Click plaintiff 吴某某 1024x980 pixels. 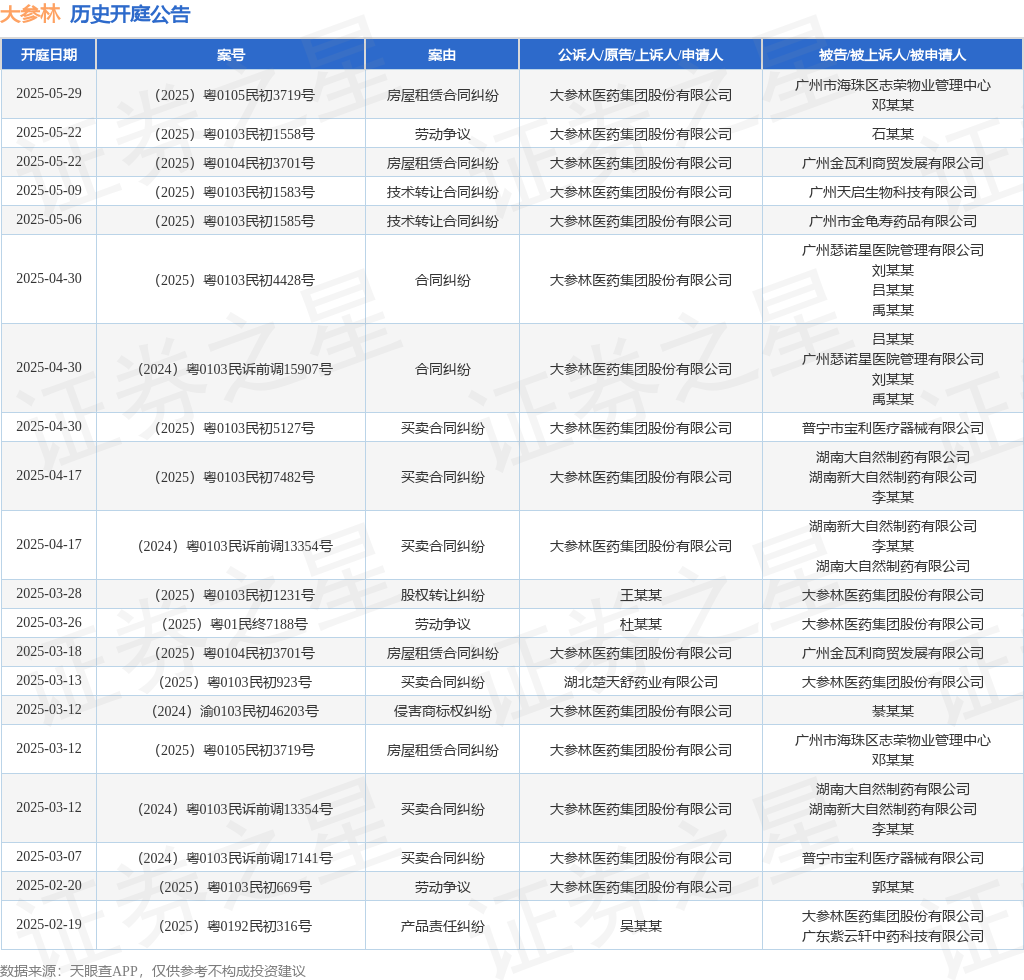coord(641,926)
